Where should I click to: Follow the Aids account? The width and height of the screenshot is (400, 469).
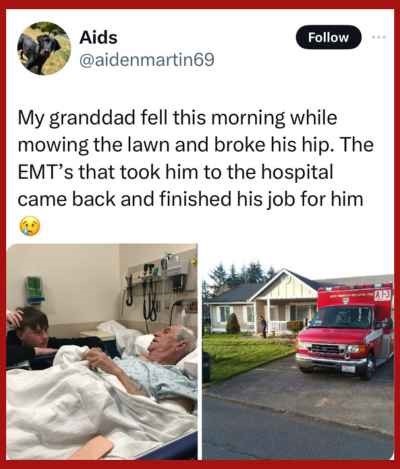pyautogui.click(x=328, y=37)
